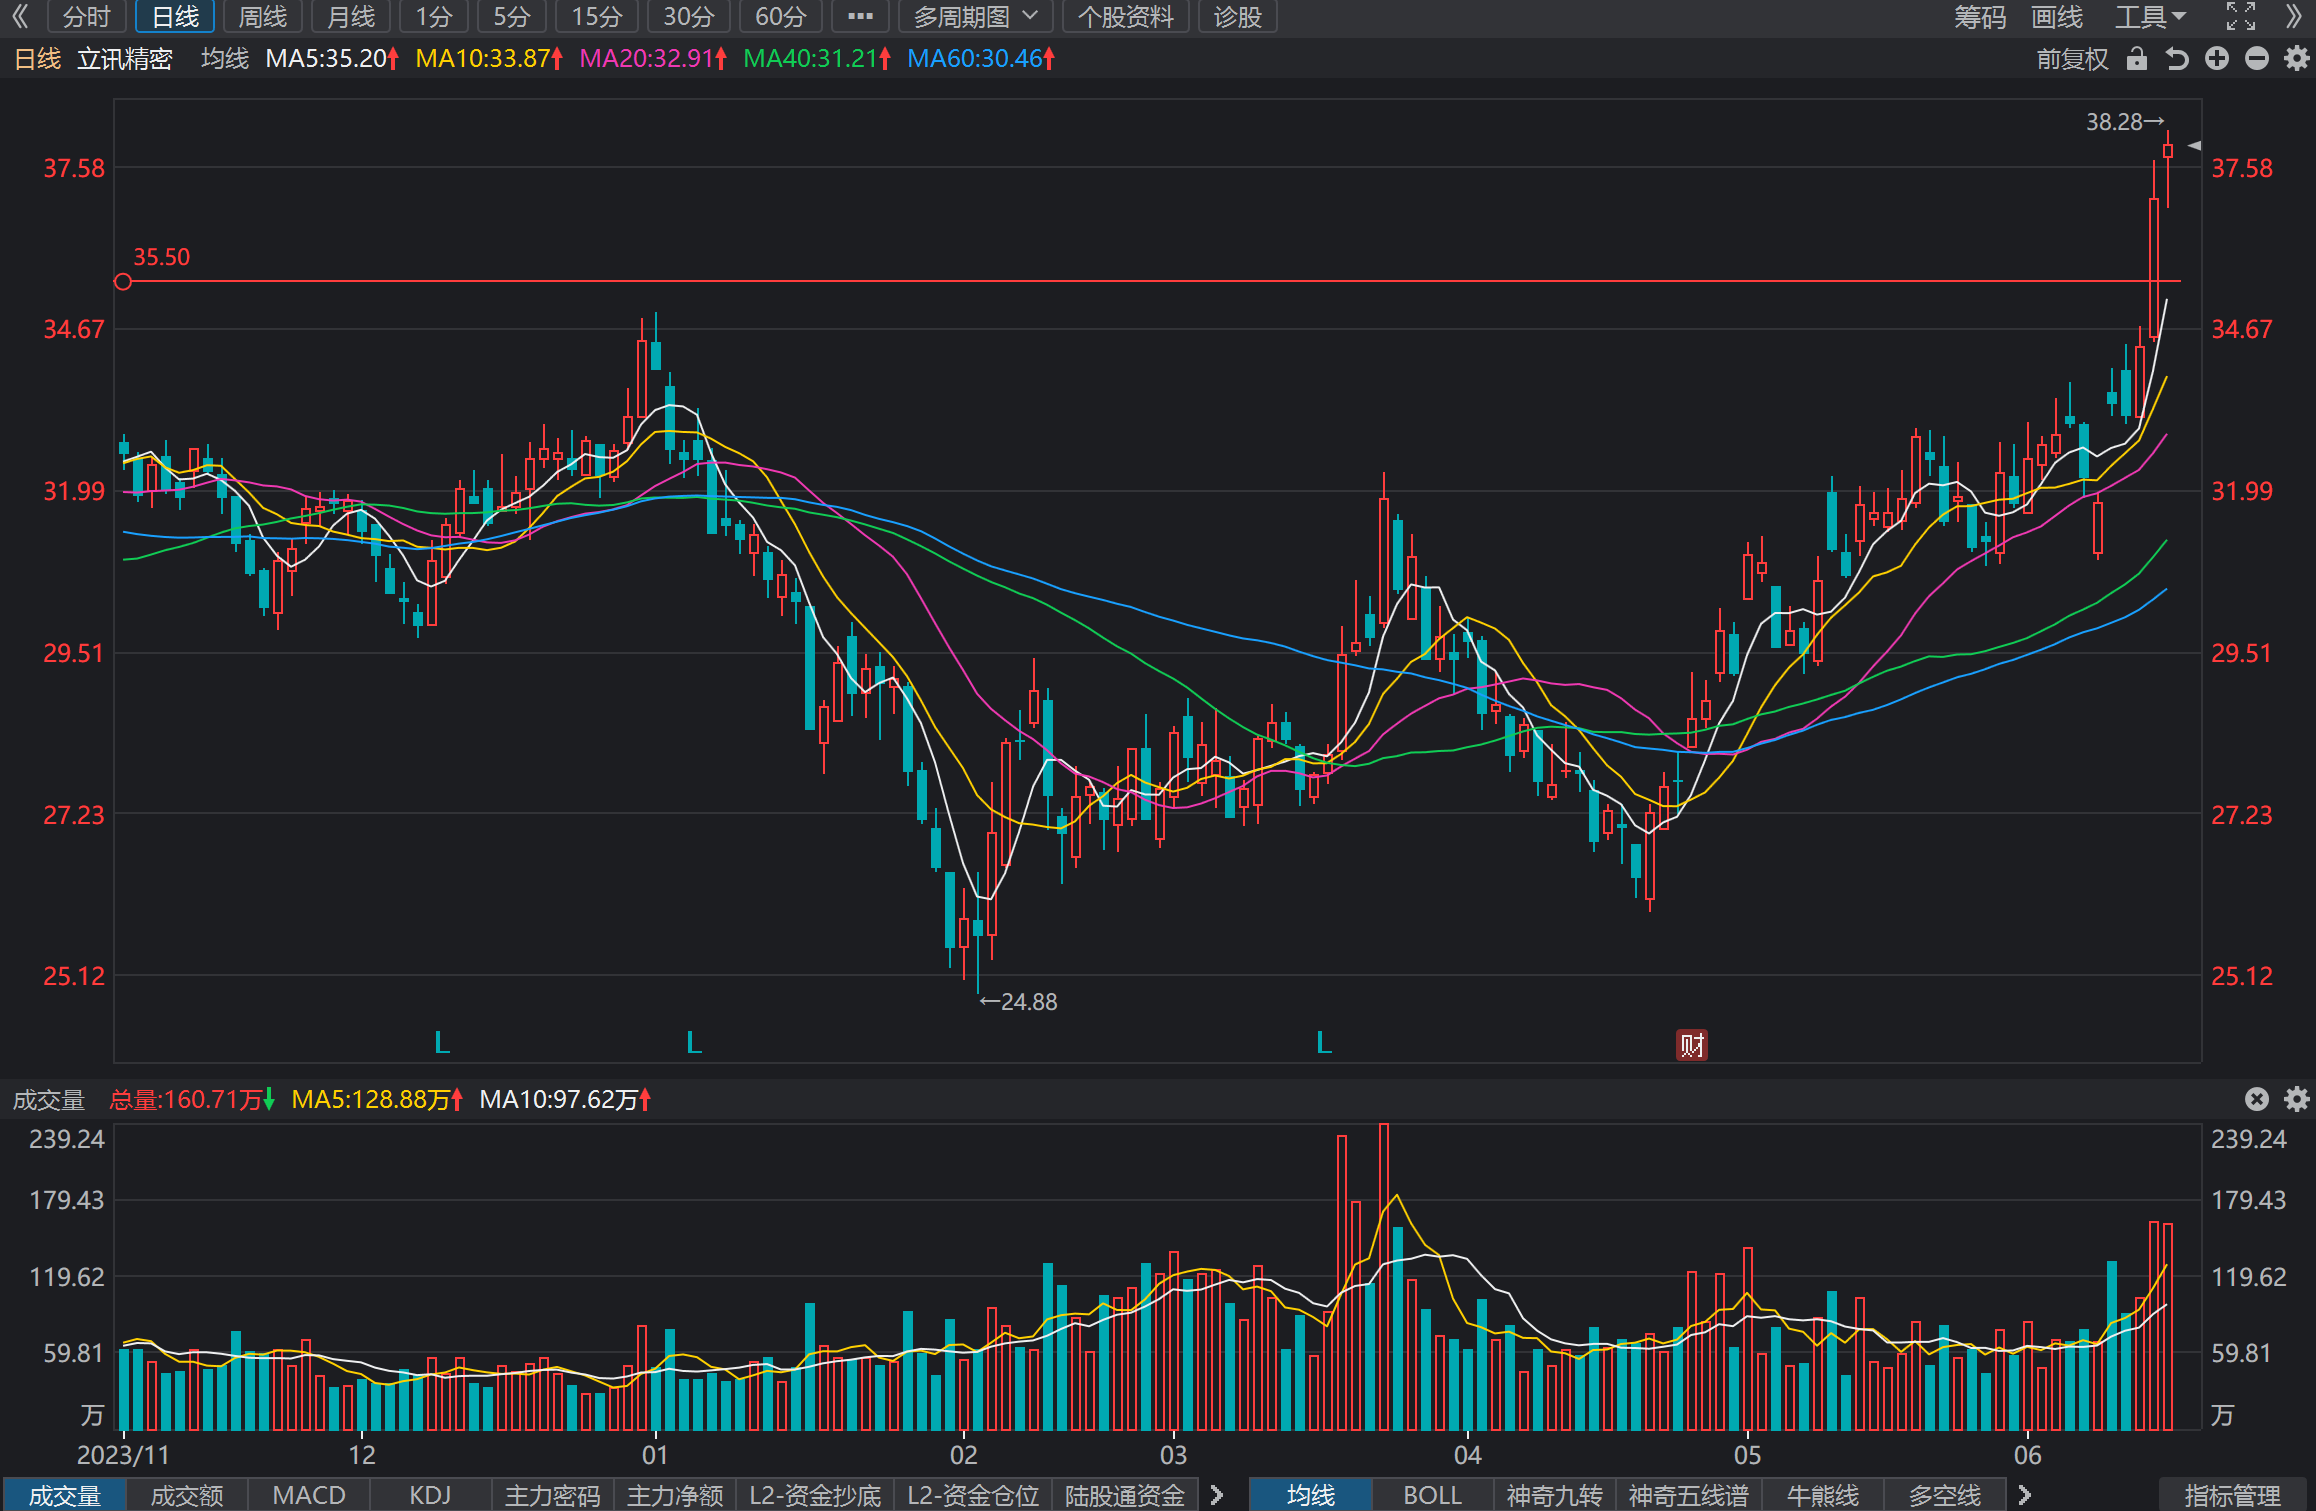2316x1511 pixels.
Task: Select 5分 period
Action: (x=512, y=16)
